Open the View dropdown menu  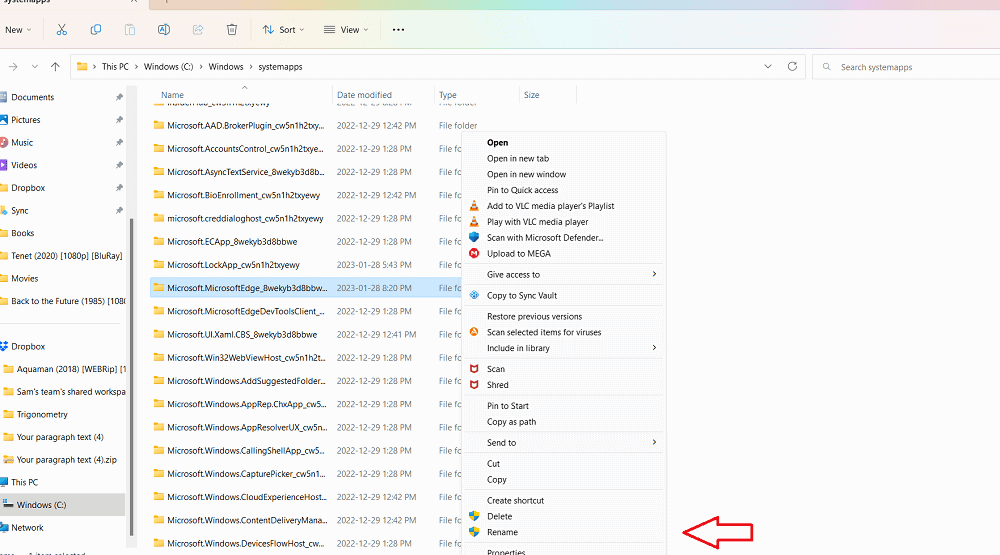346,29
